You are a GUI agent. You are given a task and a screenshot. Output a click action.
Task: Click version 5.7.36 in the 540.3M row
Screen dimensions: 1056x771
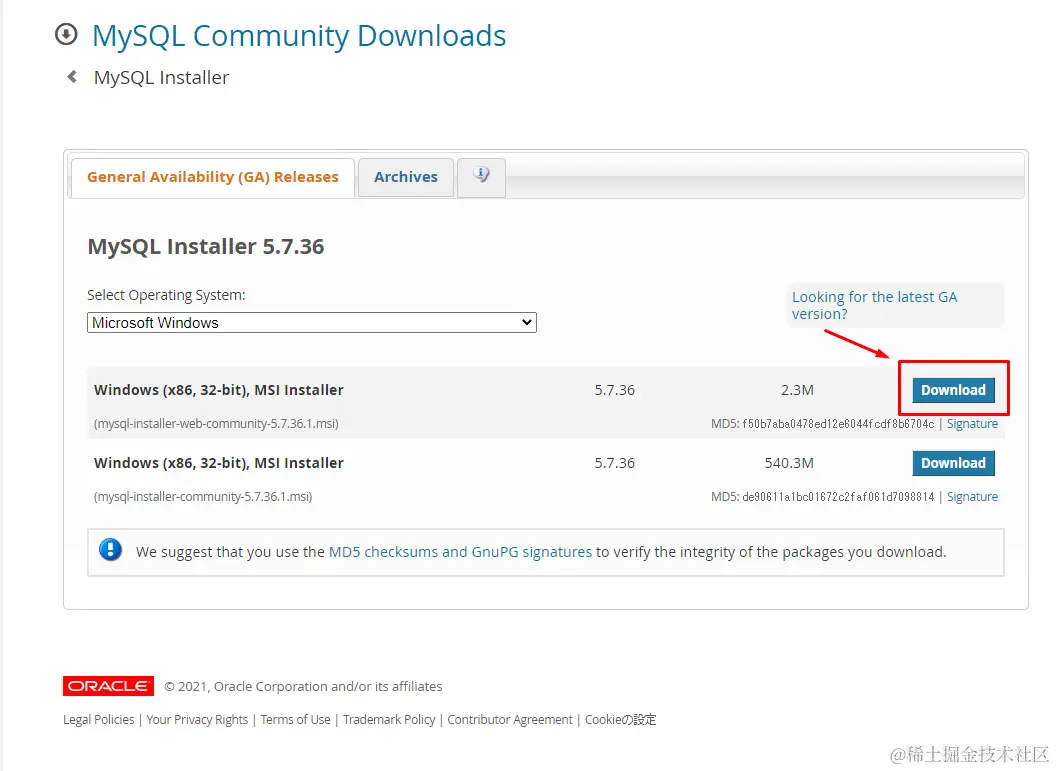[x=614, y=463]
